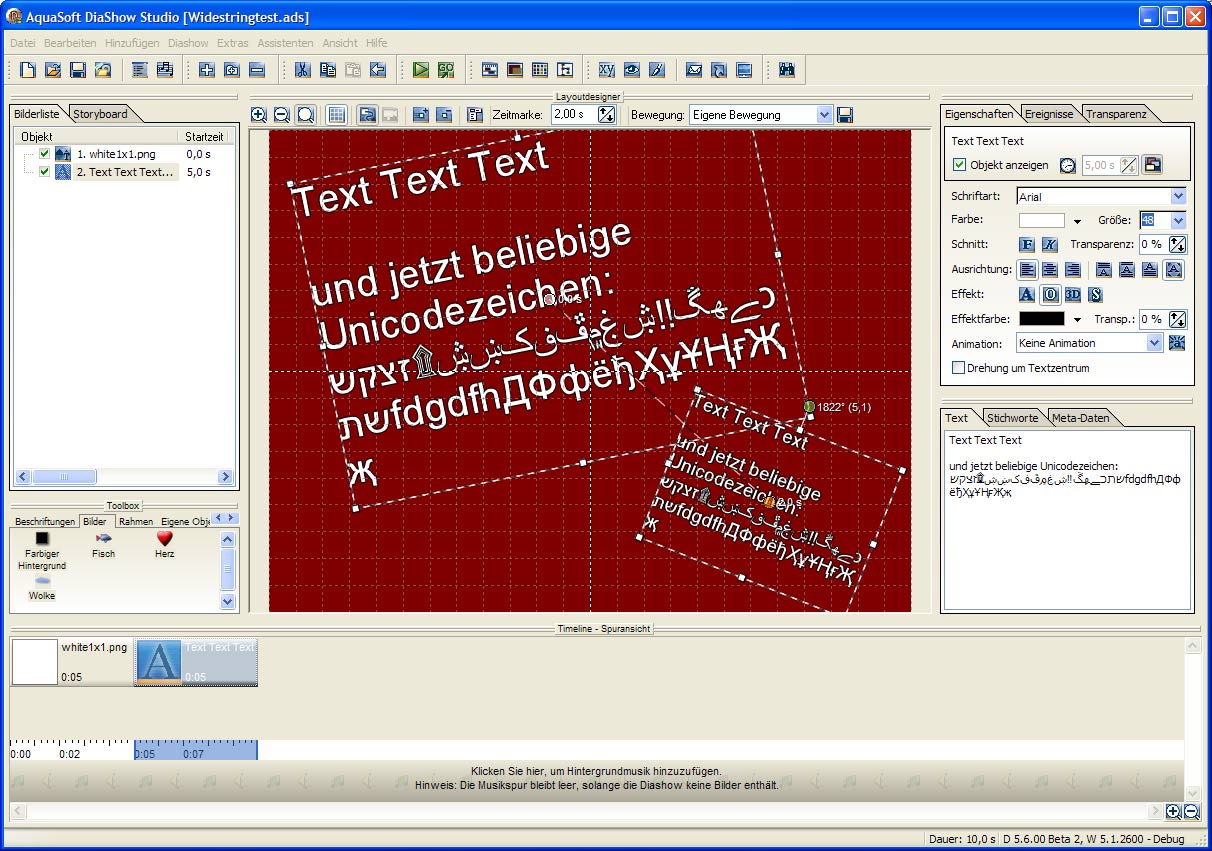This screenshot has width=1212, height=851.
Task: Select Herz item in the Toolbox
Action: point(165,543)
